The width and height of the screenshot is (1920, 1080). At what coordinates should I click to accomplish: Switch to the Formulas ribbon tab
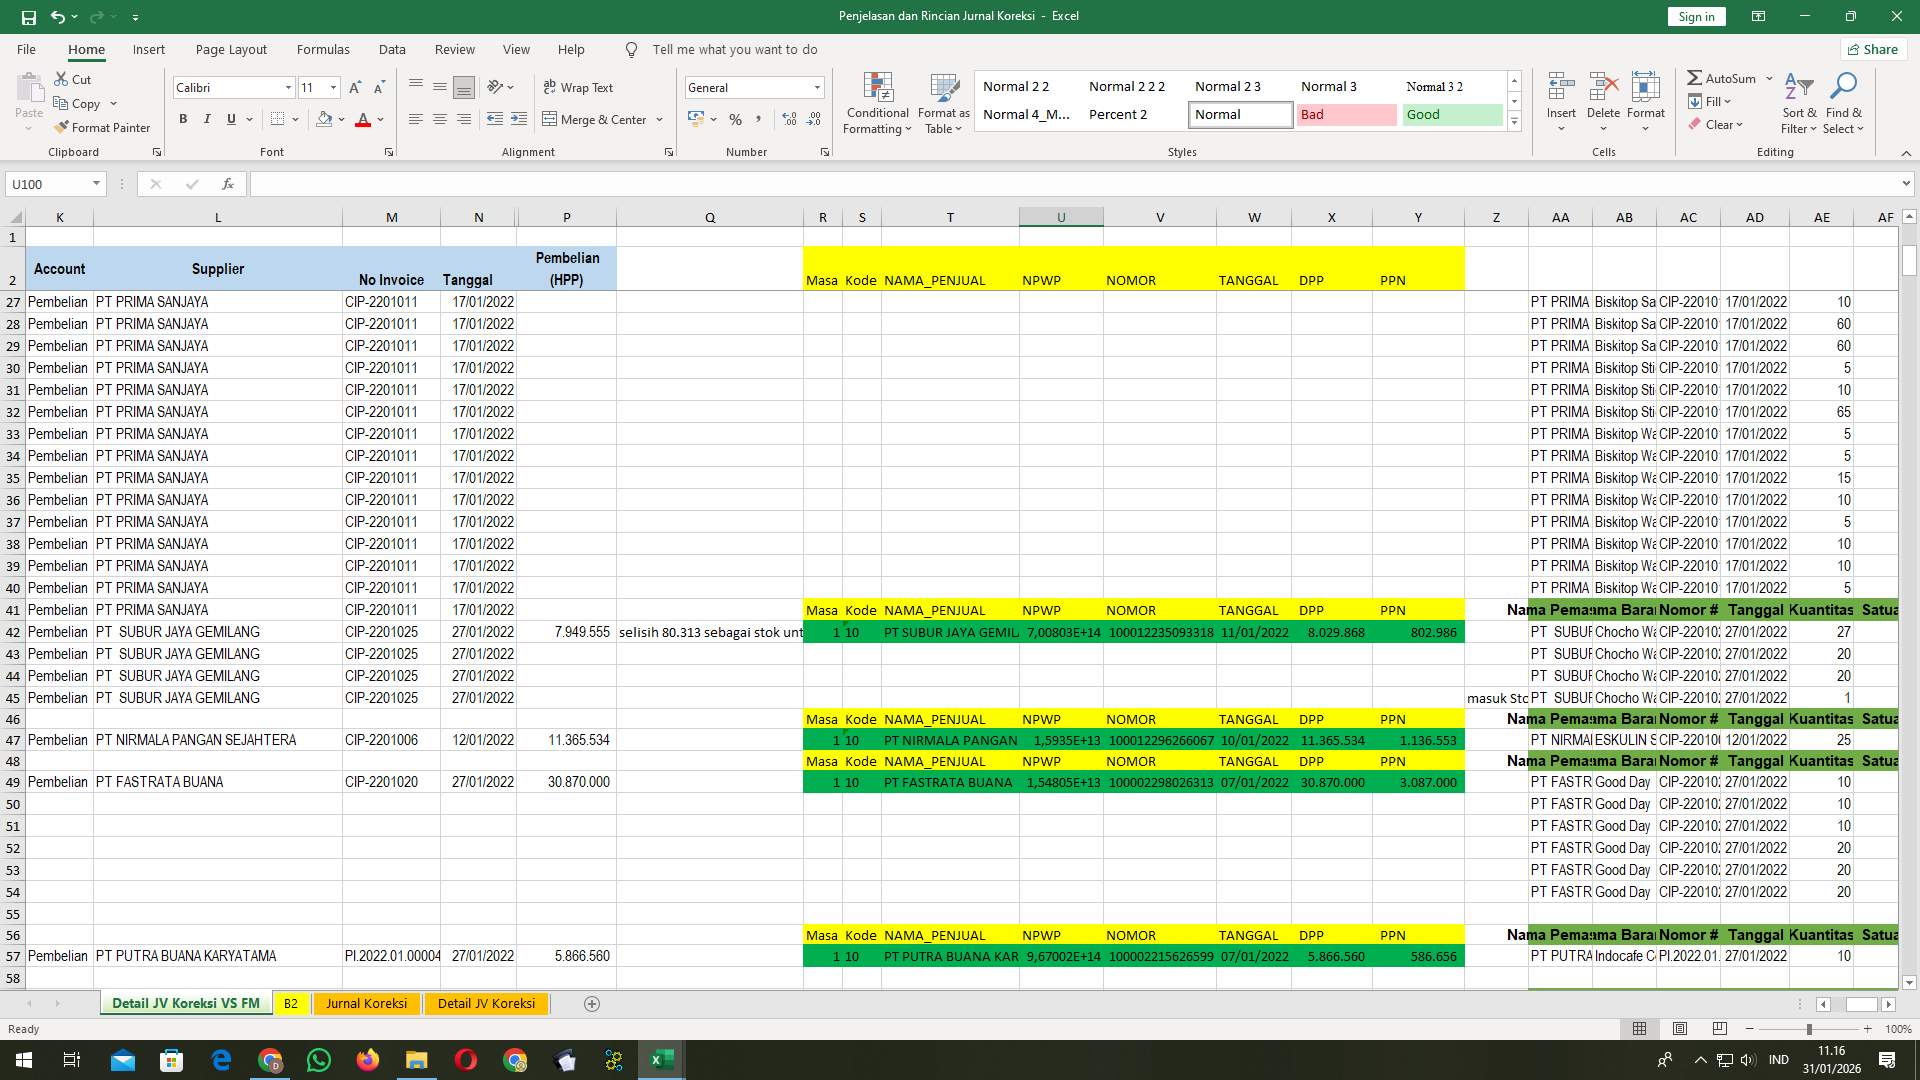pyautogui.click(x=323, y=49)
